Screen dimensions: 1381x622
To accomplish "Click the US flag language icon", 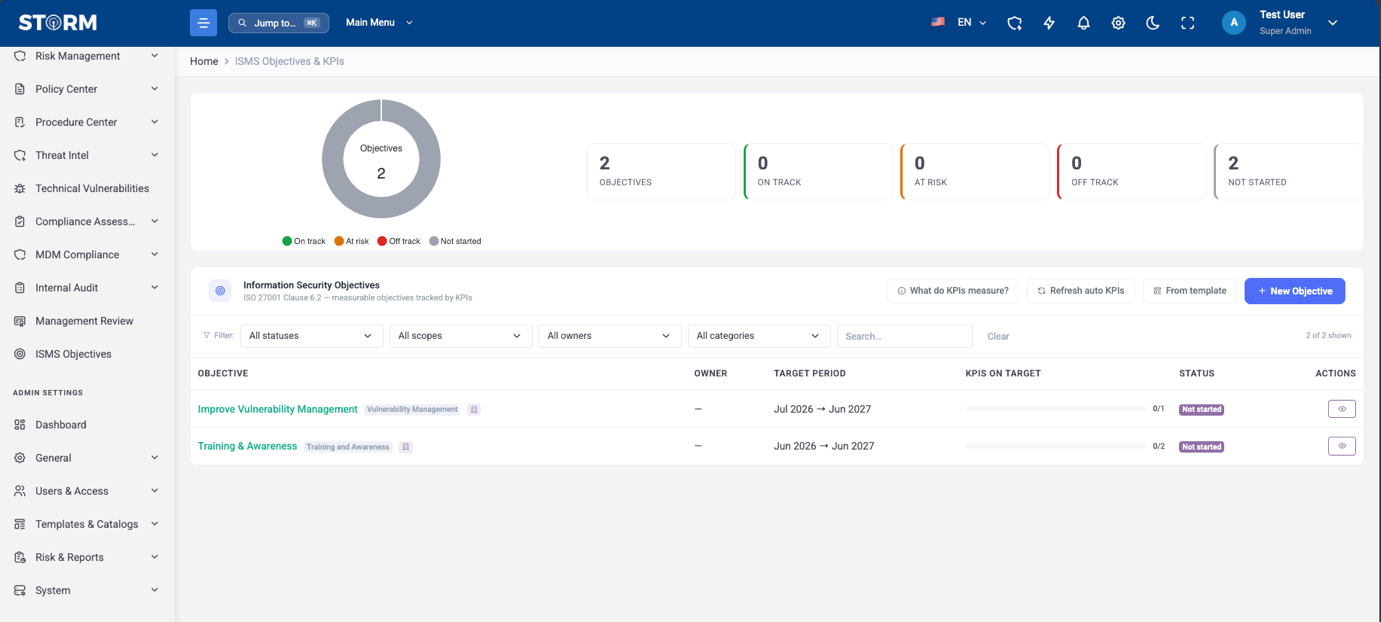I will click(x=938, y=22).
